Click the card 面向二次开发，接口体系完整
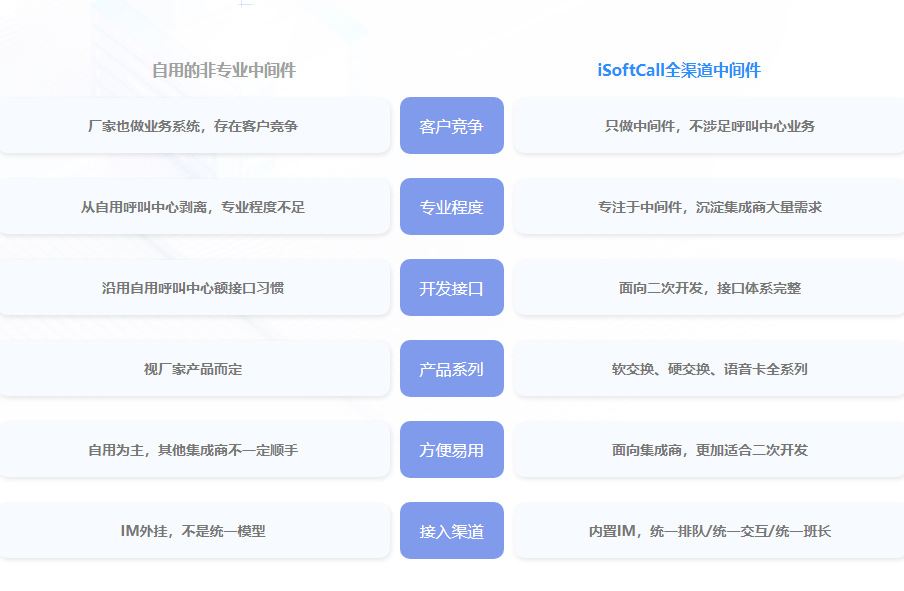 [x=709, y=288]
